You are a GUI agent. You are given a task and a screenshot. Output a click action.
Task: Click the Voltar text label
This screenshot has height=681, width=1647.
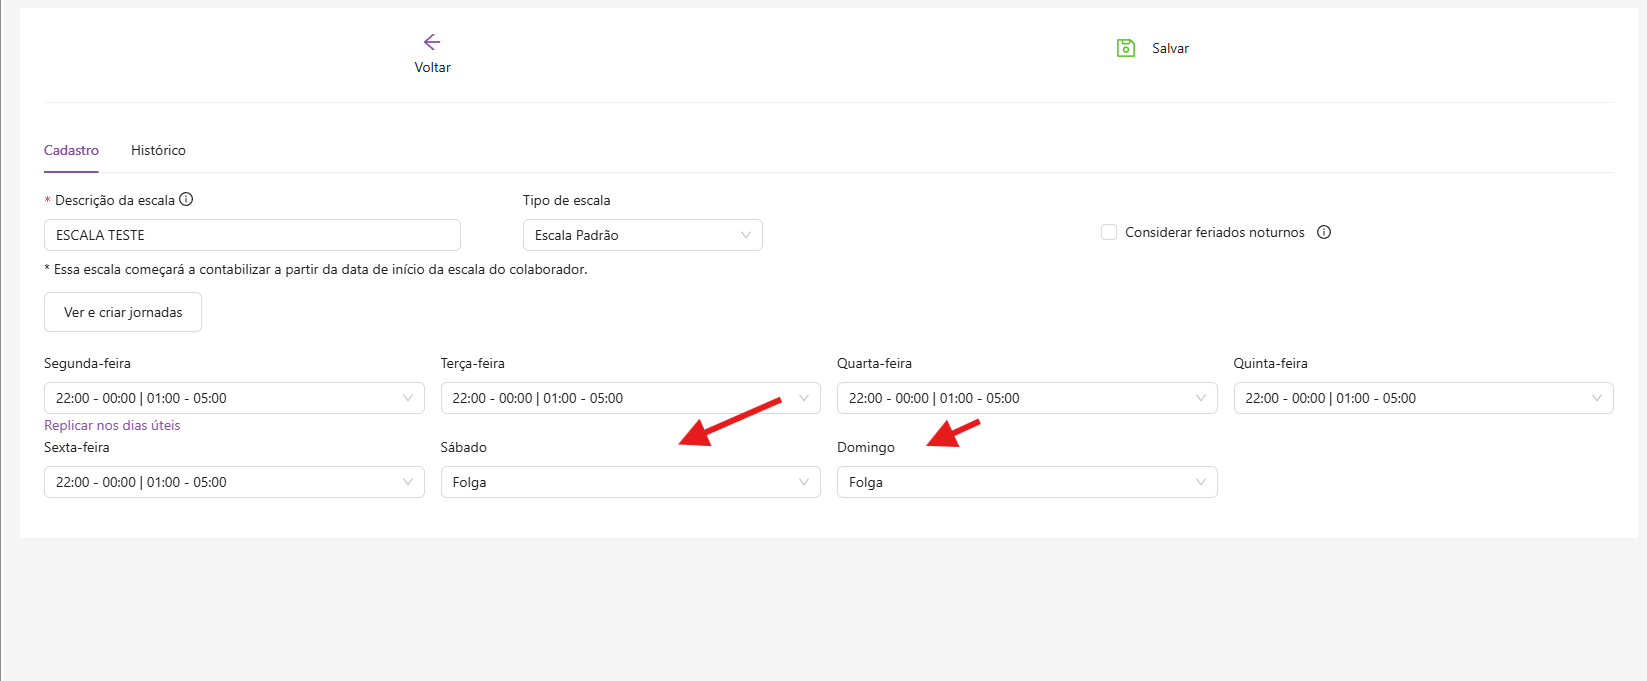tap(432, 67)
